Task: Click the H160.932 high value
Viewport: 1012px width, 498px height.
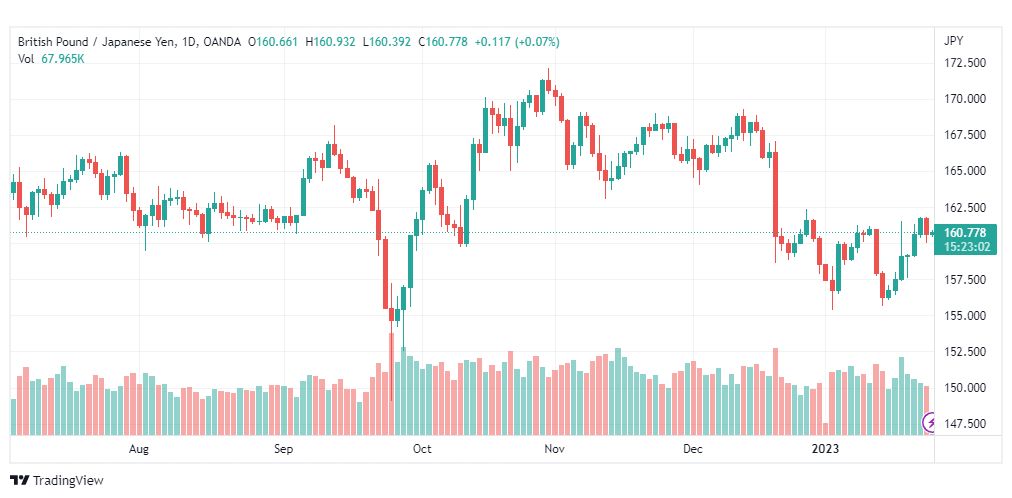Action: 330,42
